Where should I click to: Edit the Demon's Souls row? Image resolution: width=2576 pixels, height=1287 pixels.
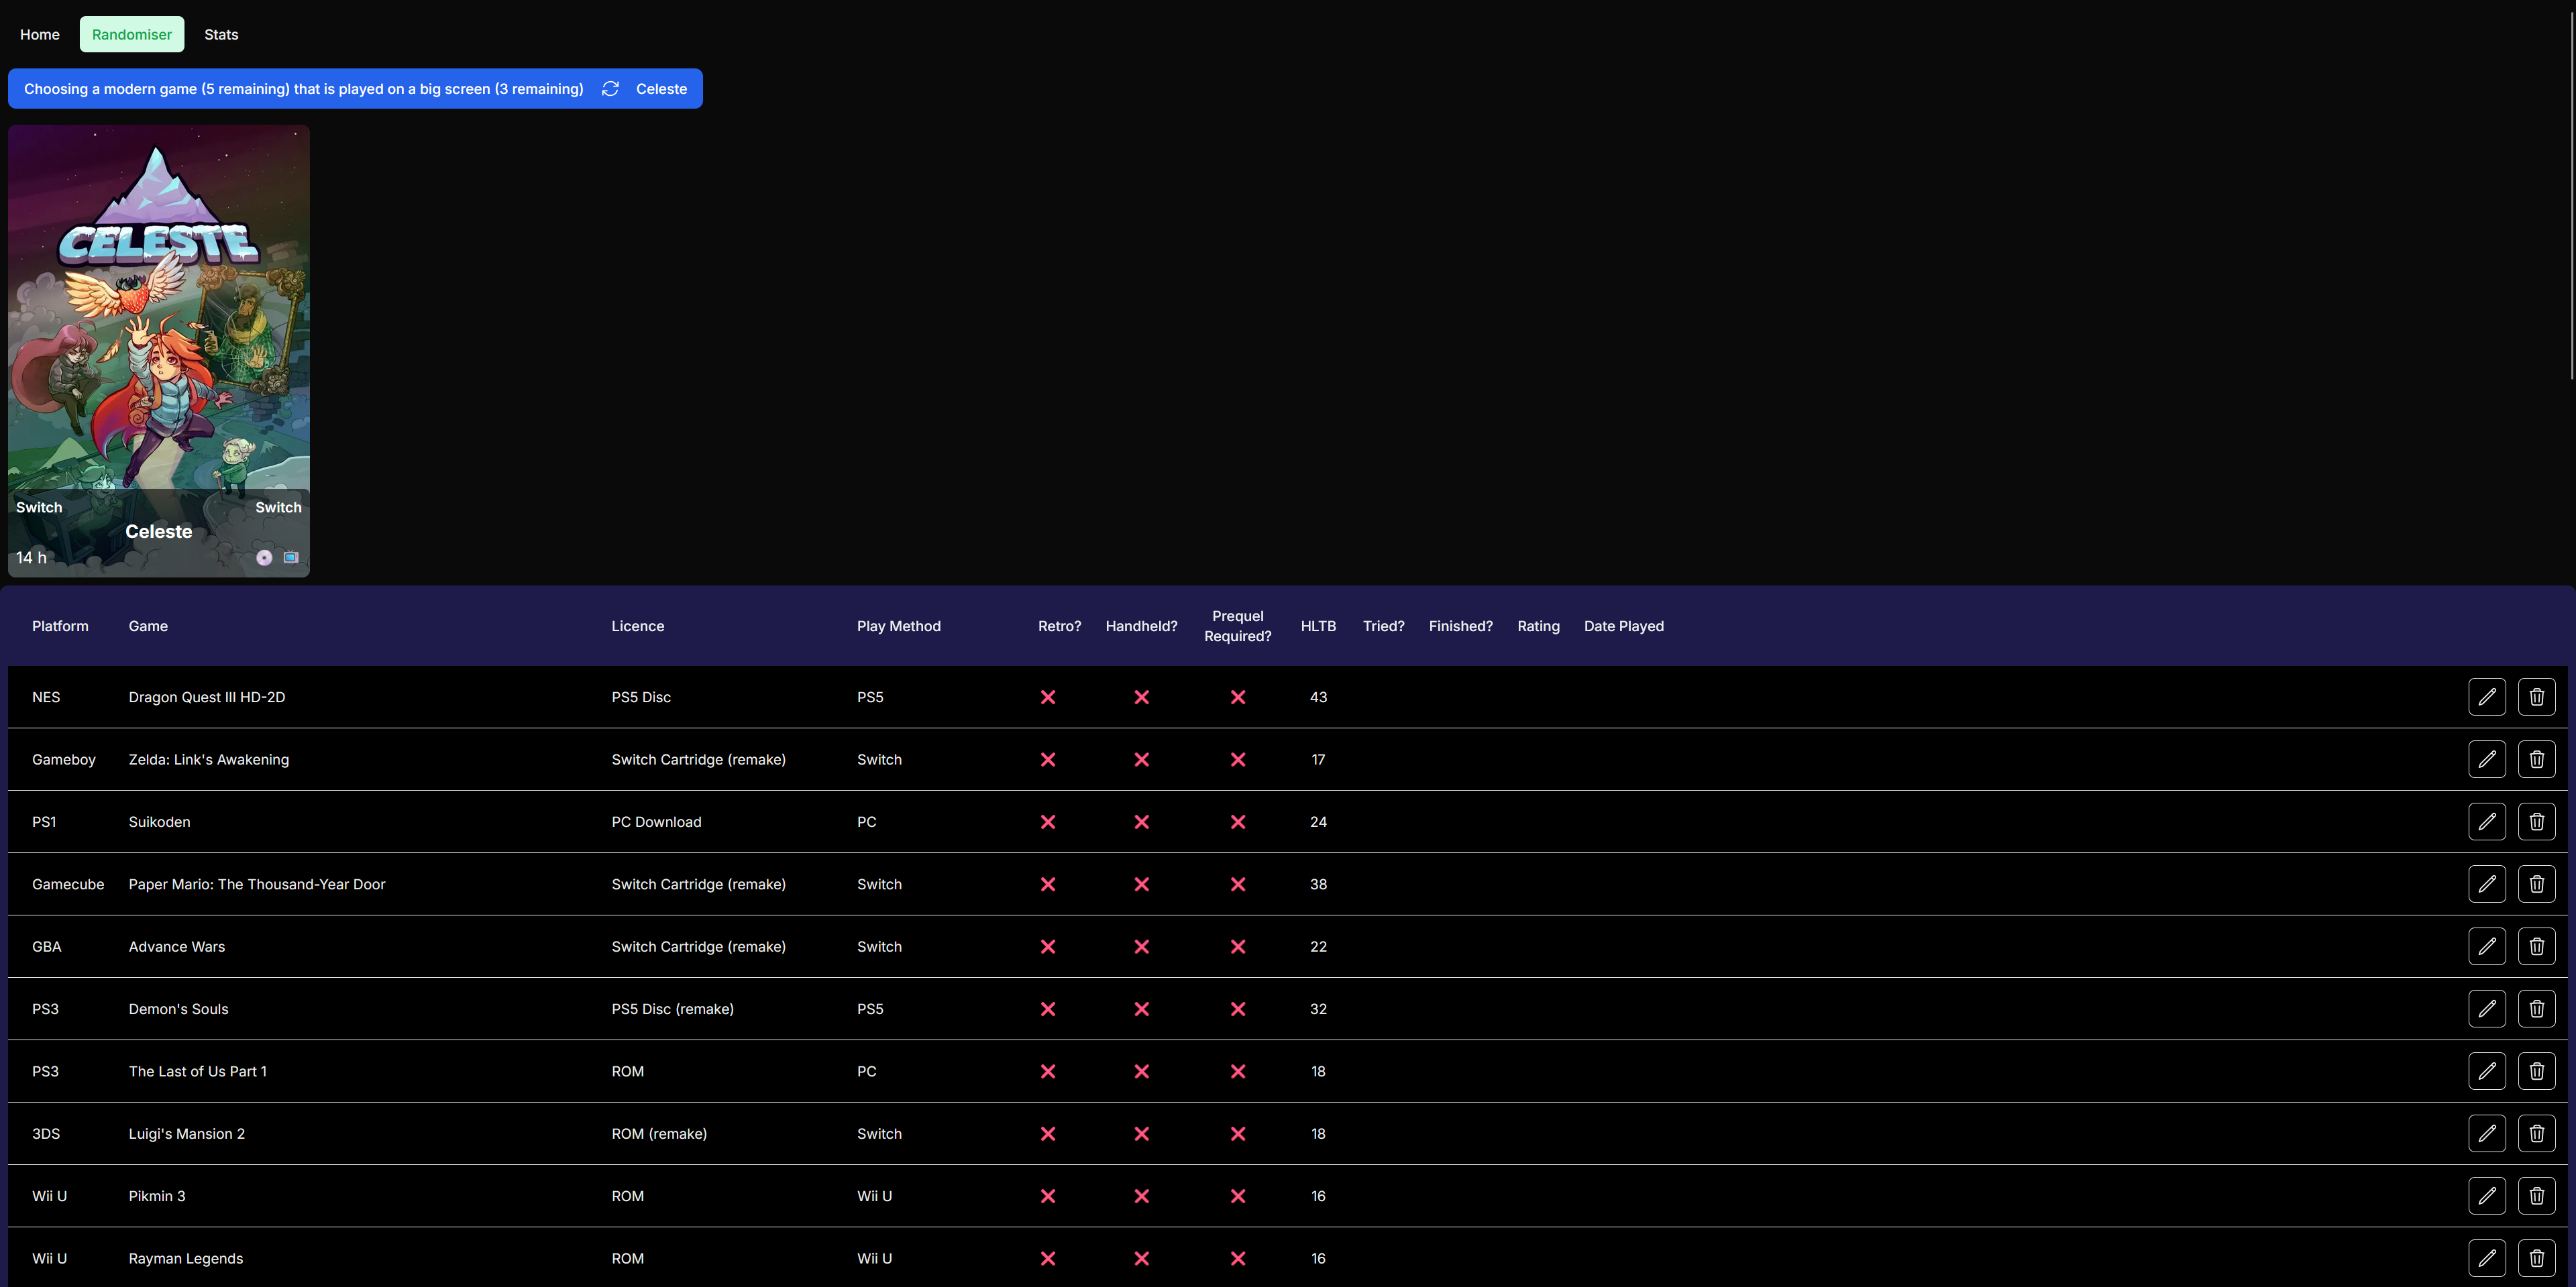click(x=2487, y=1009)
